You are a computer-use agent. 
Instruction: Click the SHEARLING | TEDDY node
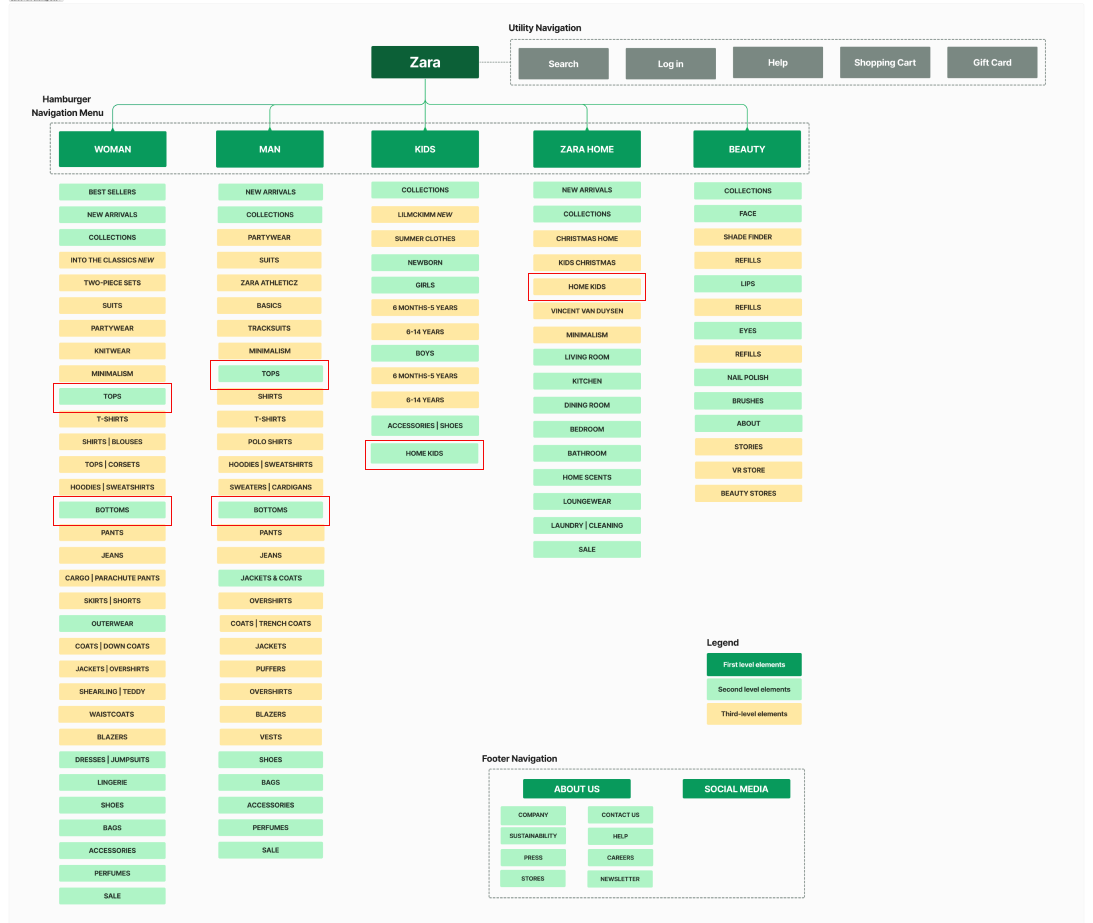[112, 692]
